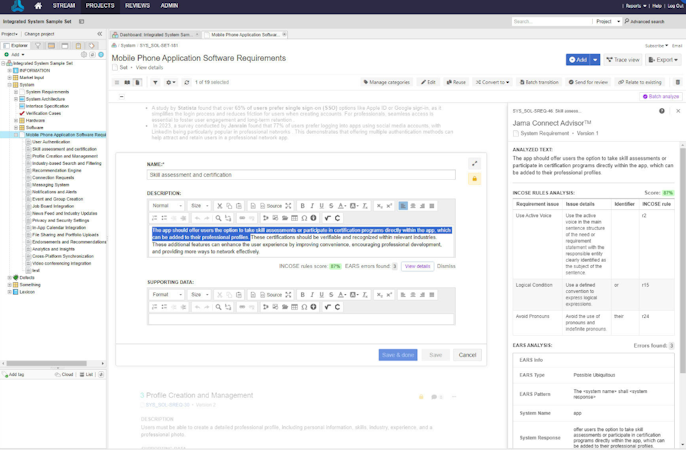Open the paragraph format Normal dropdown
The width and height of the screenshot is (686, 450).
tap(167, 206)
